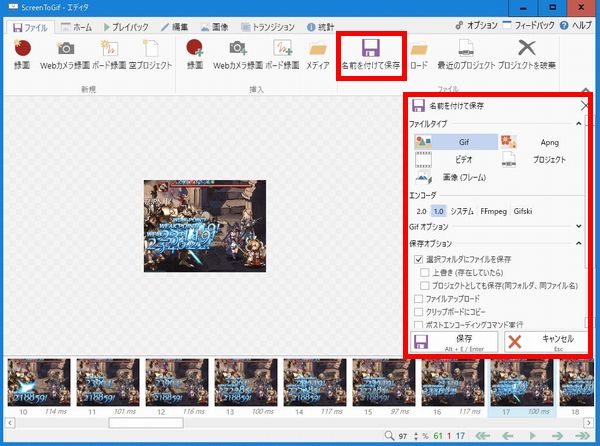
Task: Select ビデオ file type
Action: click(x=456, y=159)
